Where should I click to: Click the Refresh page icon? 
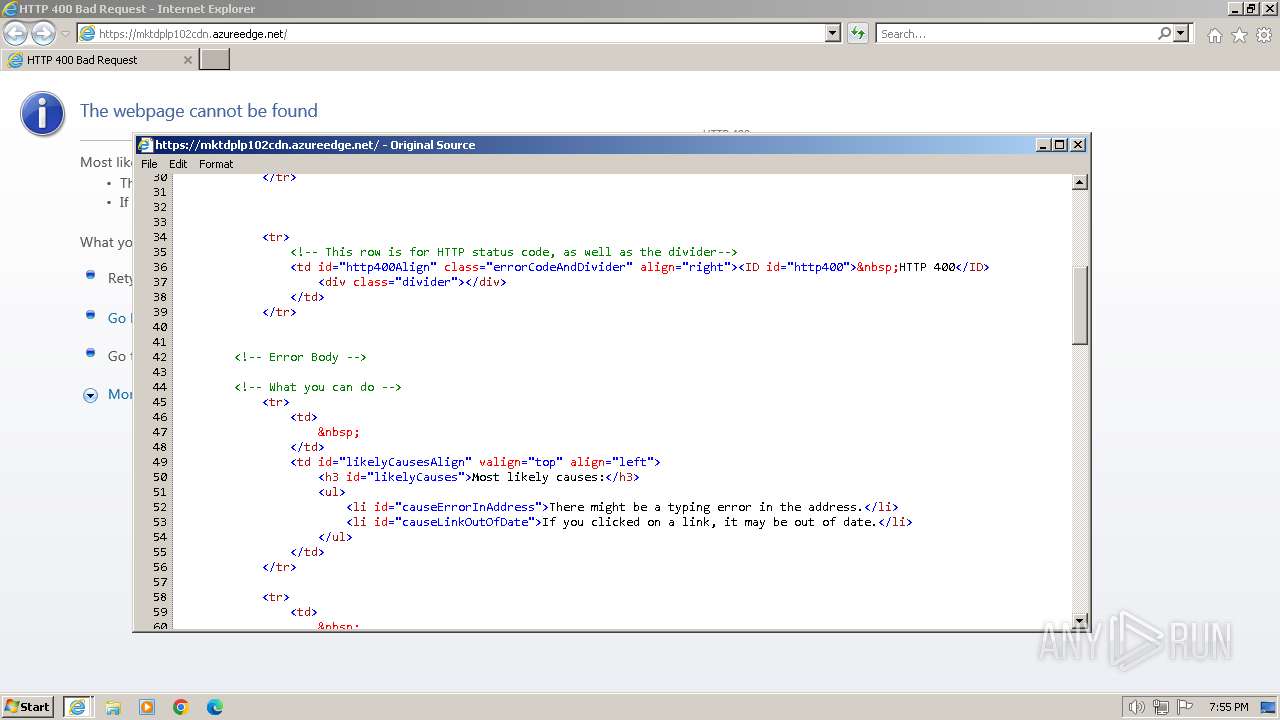coord(857,33)
